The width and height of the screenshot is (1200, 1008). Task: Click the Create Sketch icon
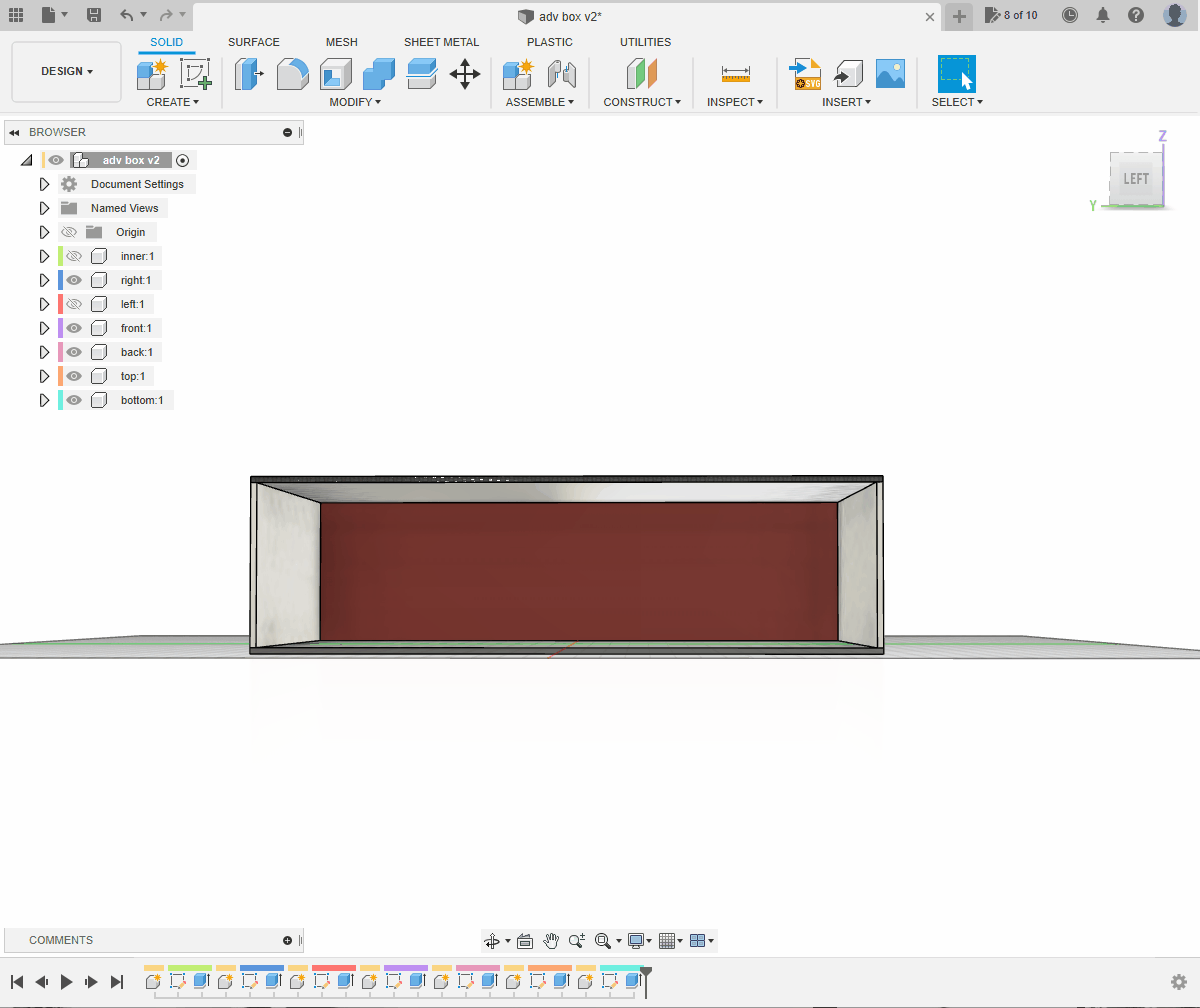click(x=195, y=74)
